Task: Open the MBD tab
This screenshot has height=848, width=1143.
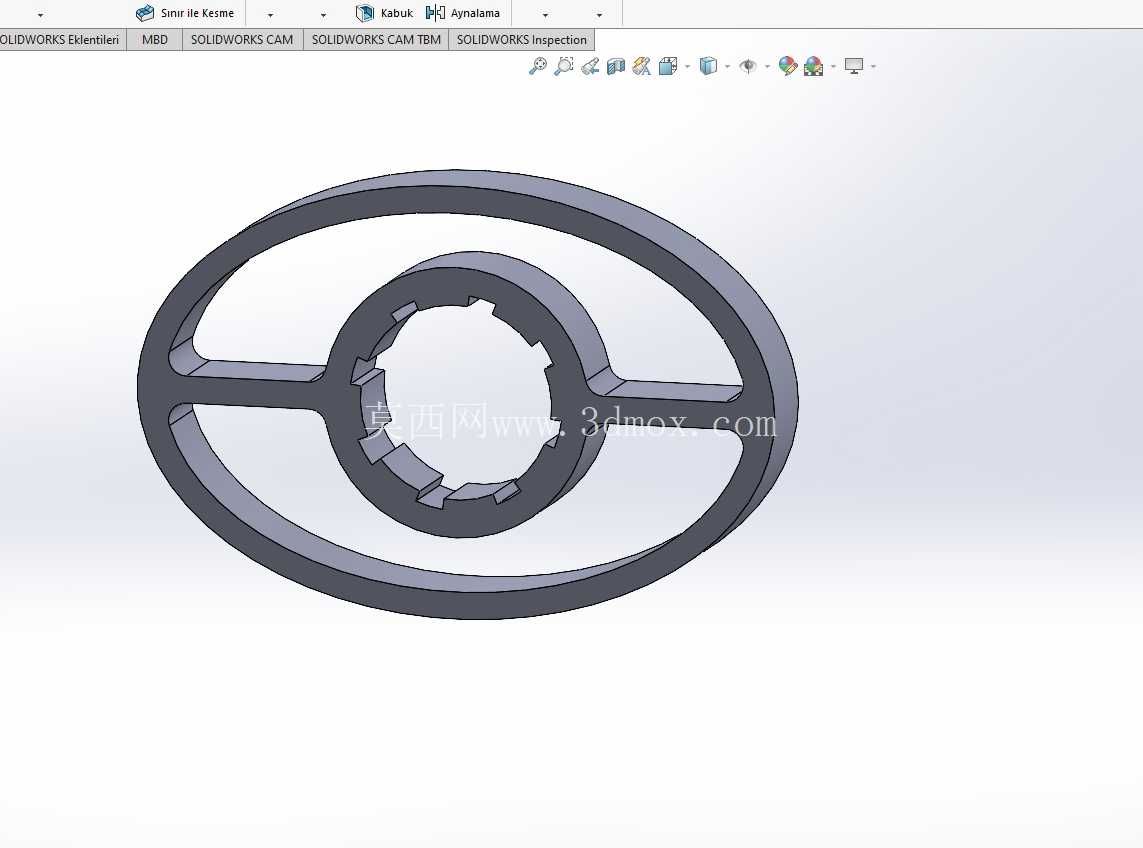Action: 155,39
